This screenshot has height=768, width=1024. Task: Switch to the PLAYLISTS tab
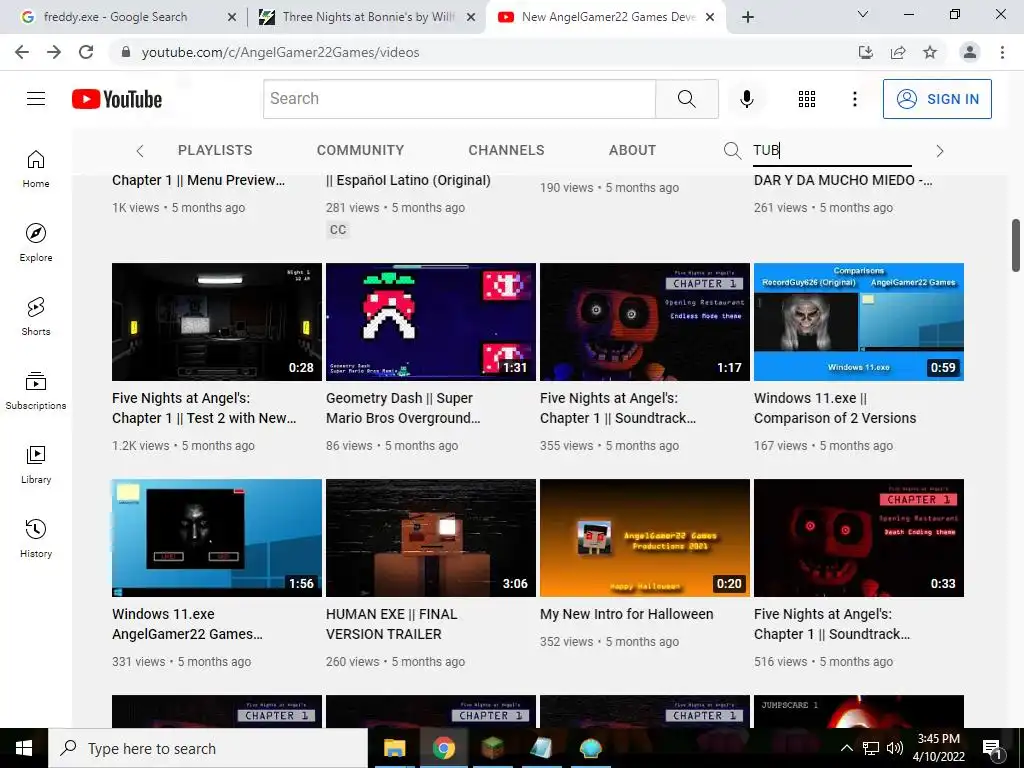[x=215, y=150]
